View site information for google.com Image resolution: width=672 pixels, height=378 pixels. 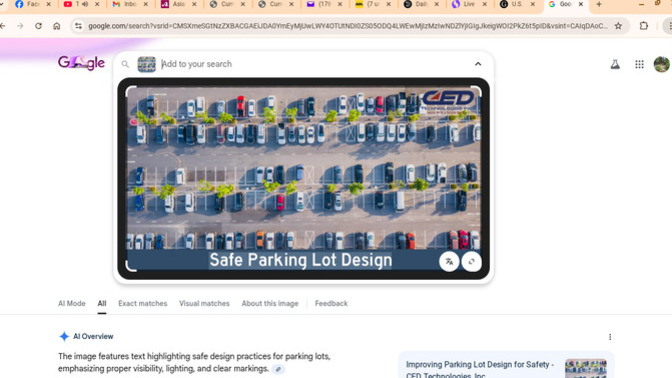click(x=78, y=26)
